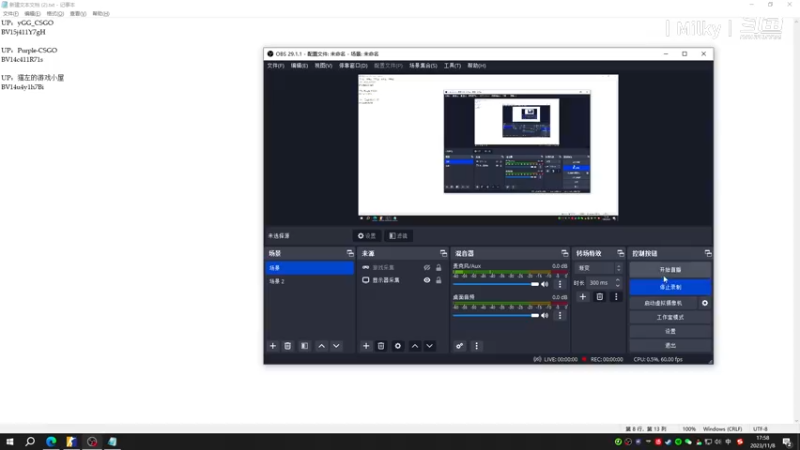Click Exit button in Controls panel
The height and width of the screenshot is (450, 800).
[670, 345]
